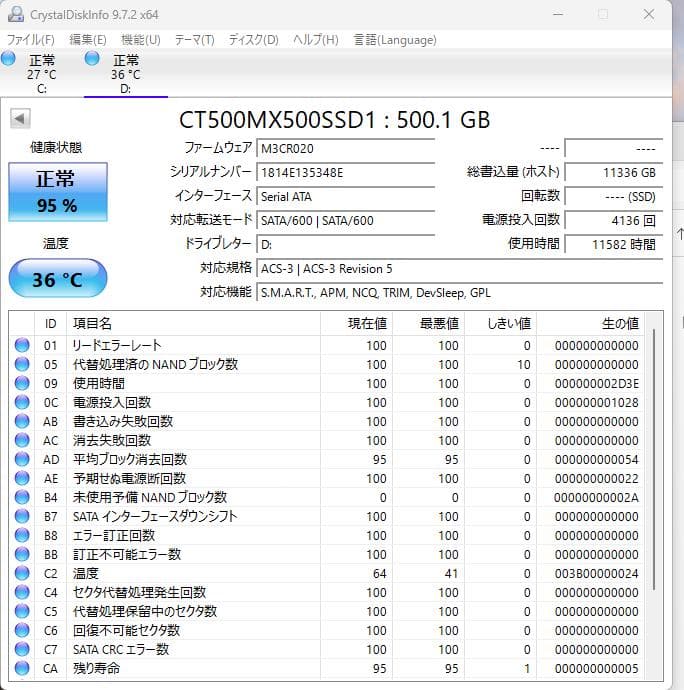
Task: Click power on count value 4136 回
Action: [614, 220]
